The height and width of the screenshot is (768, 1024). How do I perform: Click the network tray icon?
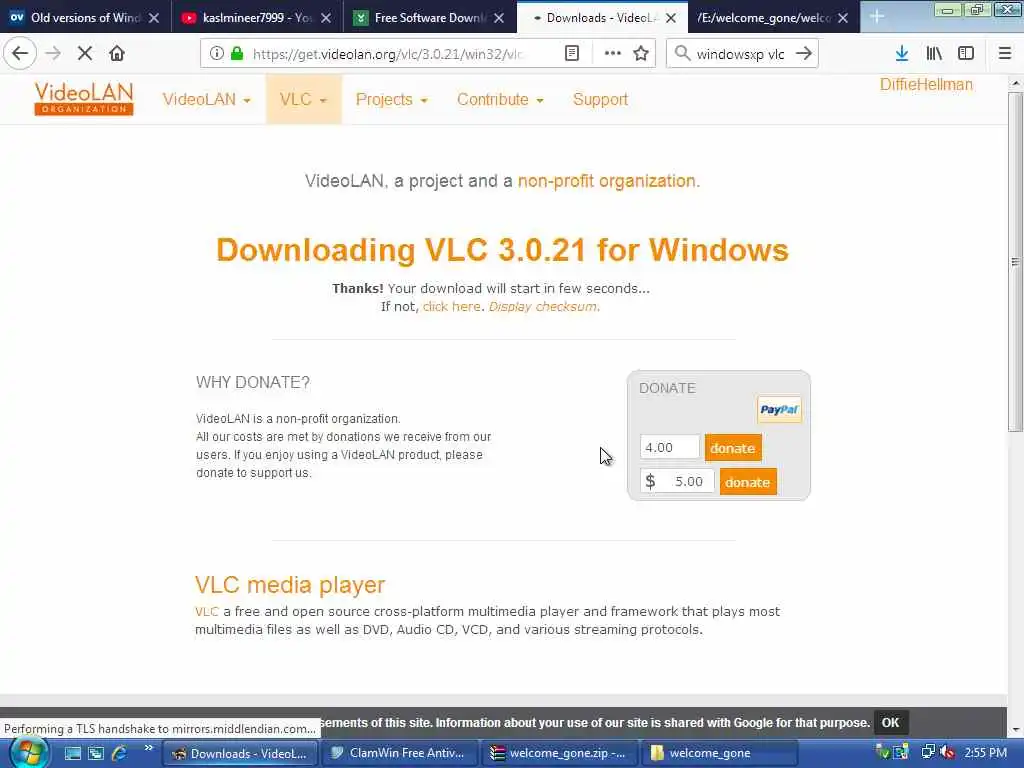coord(927,753)
